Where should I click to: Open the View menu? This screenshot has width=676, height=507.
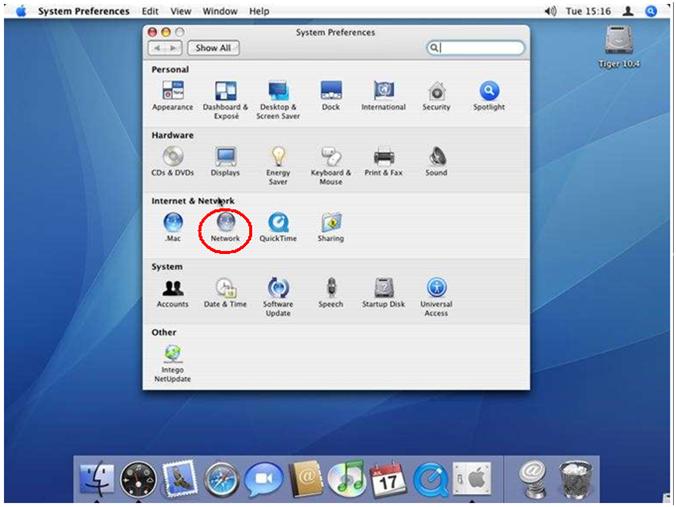[181, 11]
